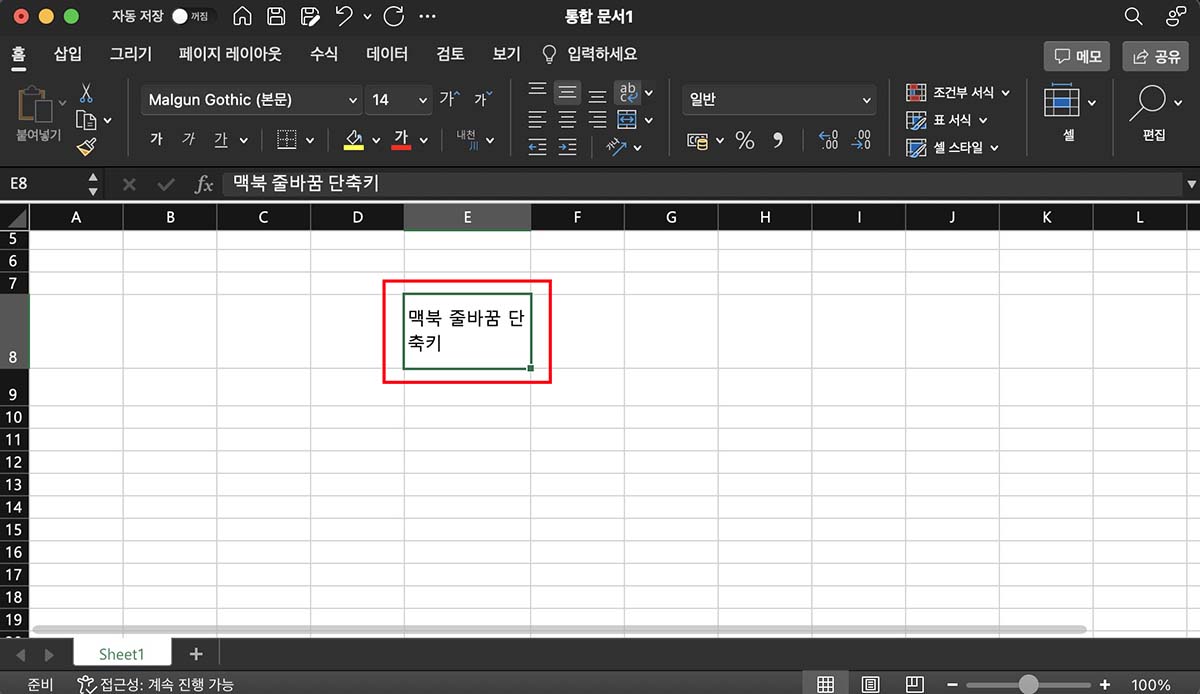Screen dimensions: 1200x694
Task: Apply the accounting currency format icon
Action: coord(699,141)
